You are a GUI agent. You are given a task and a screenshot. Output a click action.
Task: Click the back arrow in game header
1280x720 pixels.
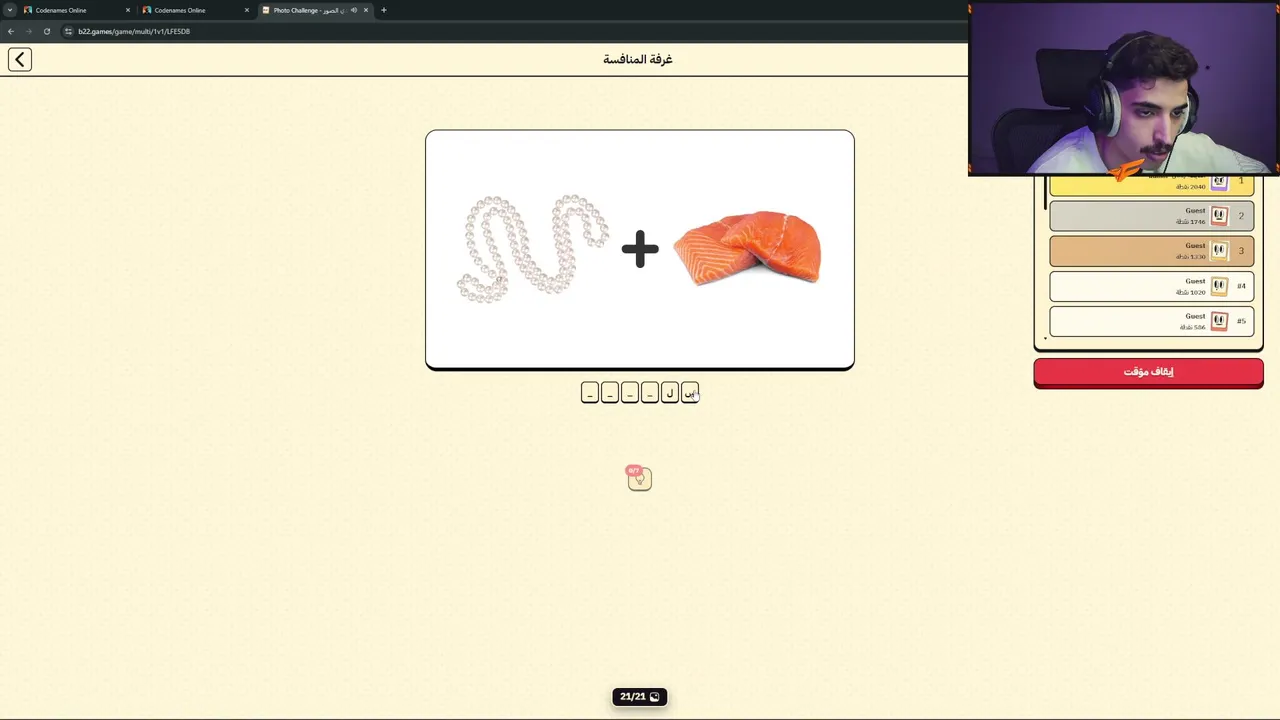click(x=20, y=59)
